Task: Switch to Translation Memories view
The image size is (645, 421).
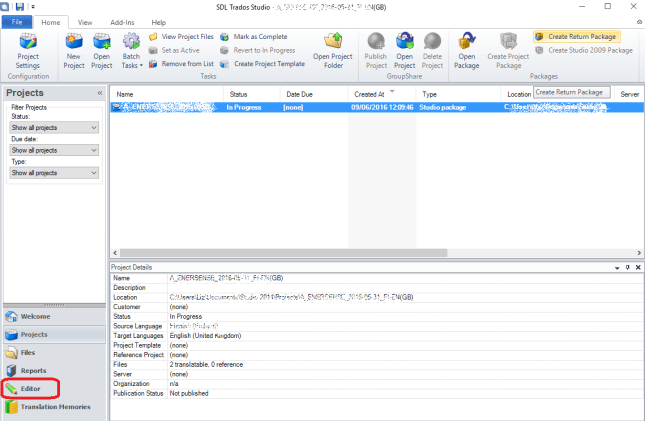Action: (55, 406)
